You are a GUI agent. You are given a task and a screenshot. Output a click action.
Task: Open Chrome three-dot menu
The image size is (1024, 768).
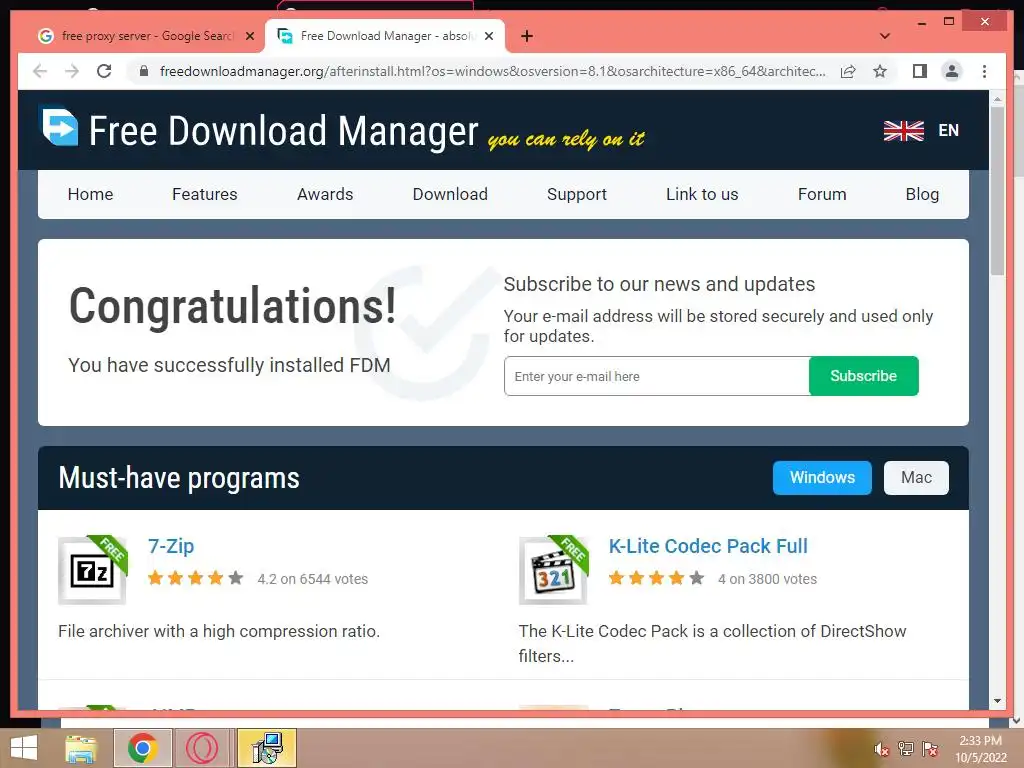(984, 71)
